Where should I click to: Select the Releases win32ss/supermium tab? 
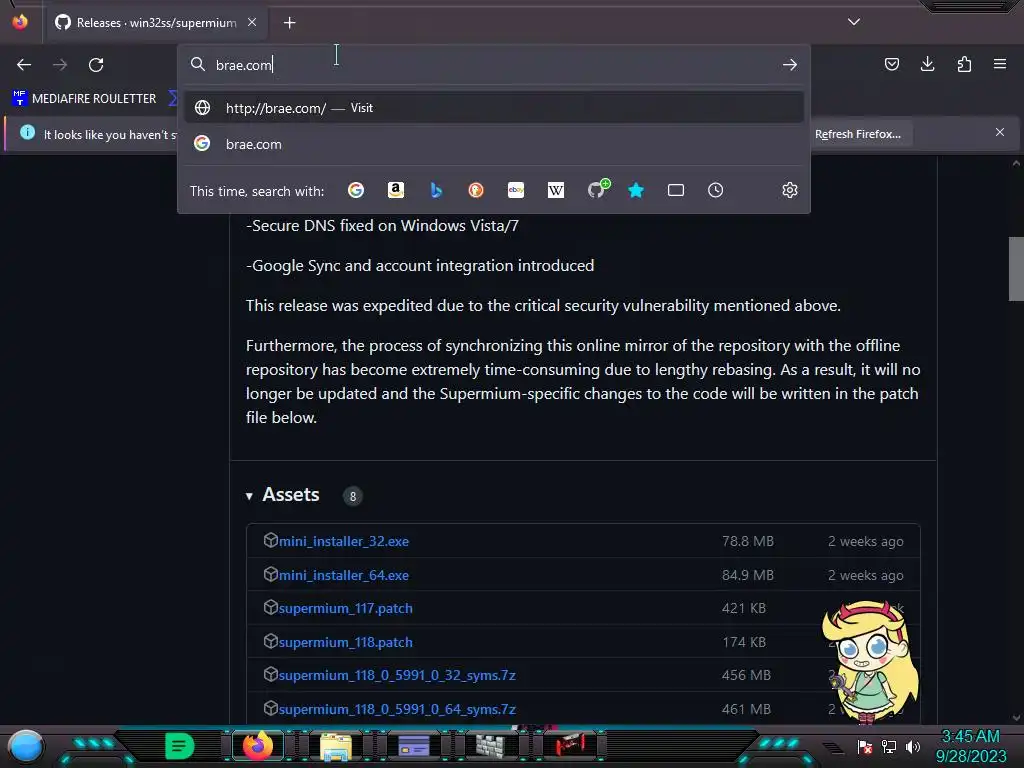155,23
